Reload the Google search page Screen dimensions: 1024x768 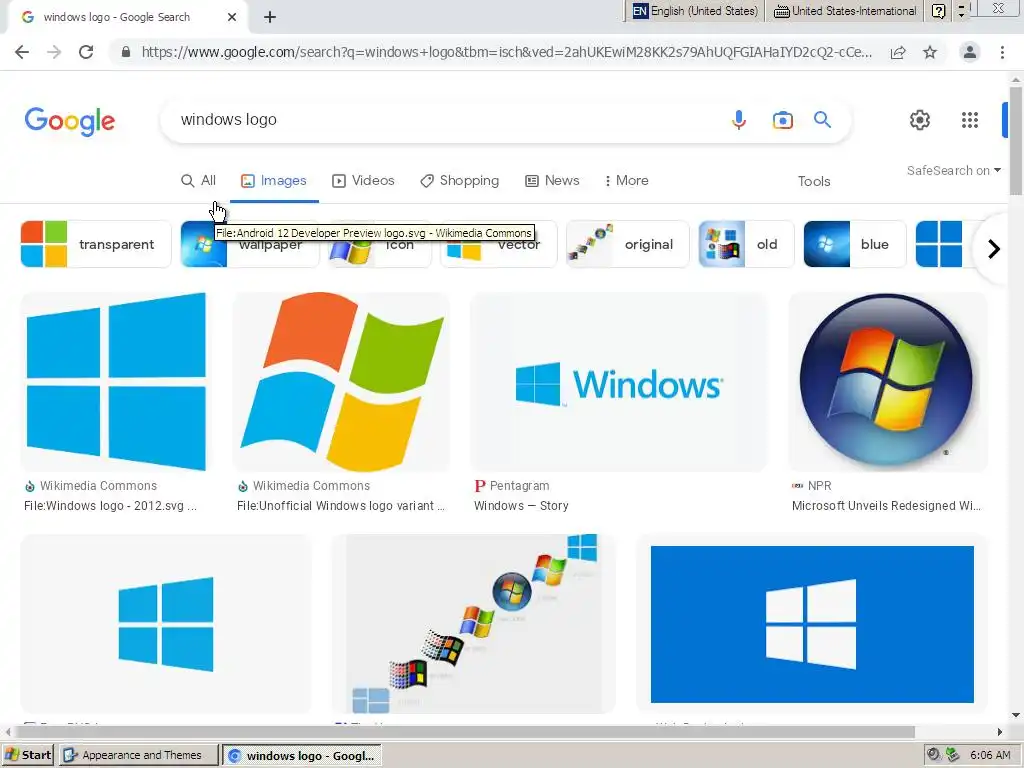[86, 52]
